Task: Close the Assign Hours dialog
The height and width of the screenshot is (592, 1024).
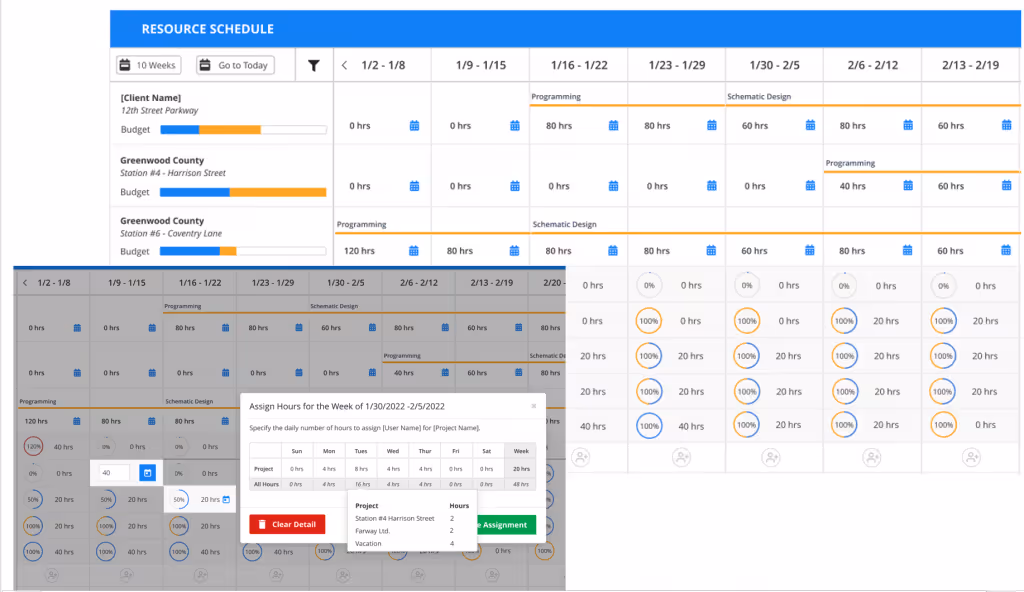Action: (534, 406)
